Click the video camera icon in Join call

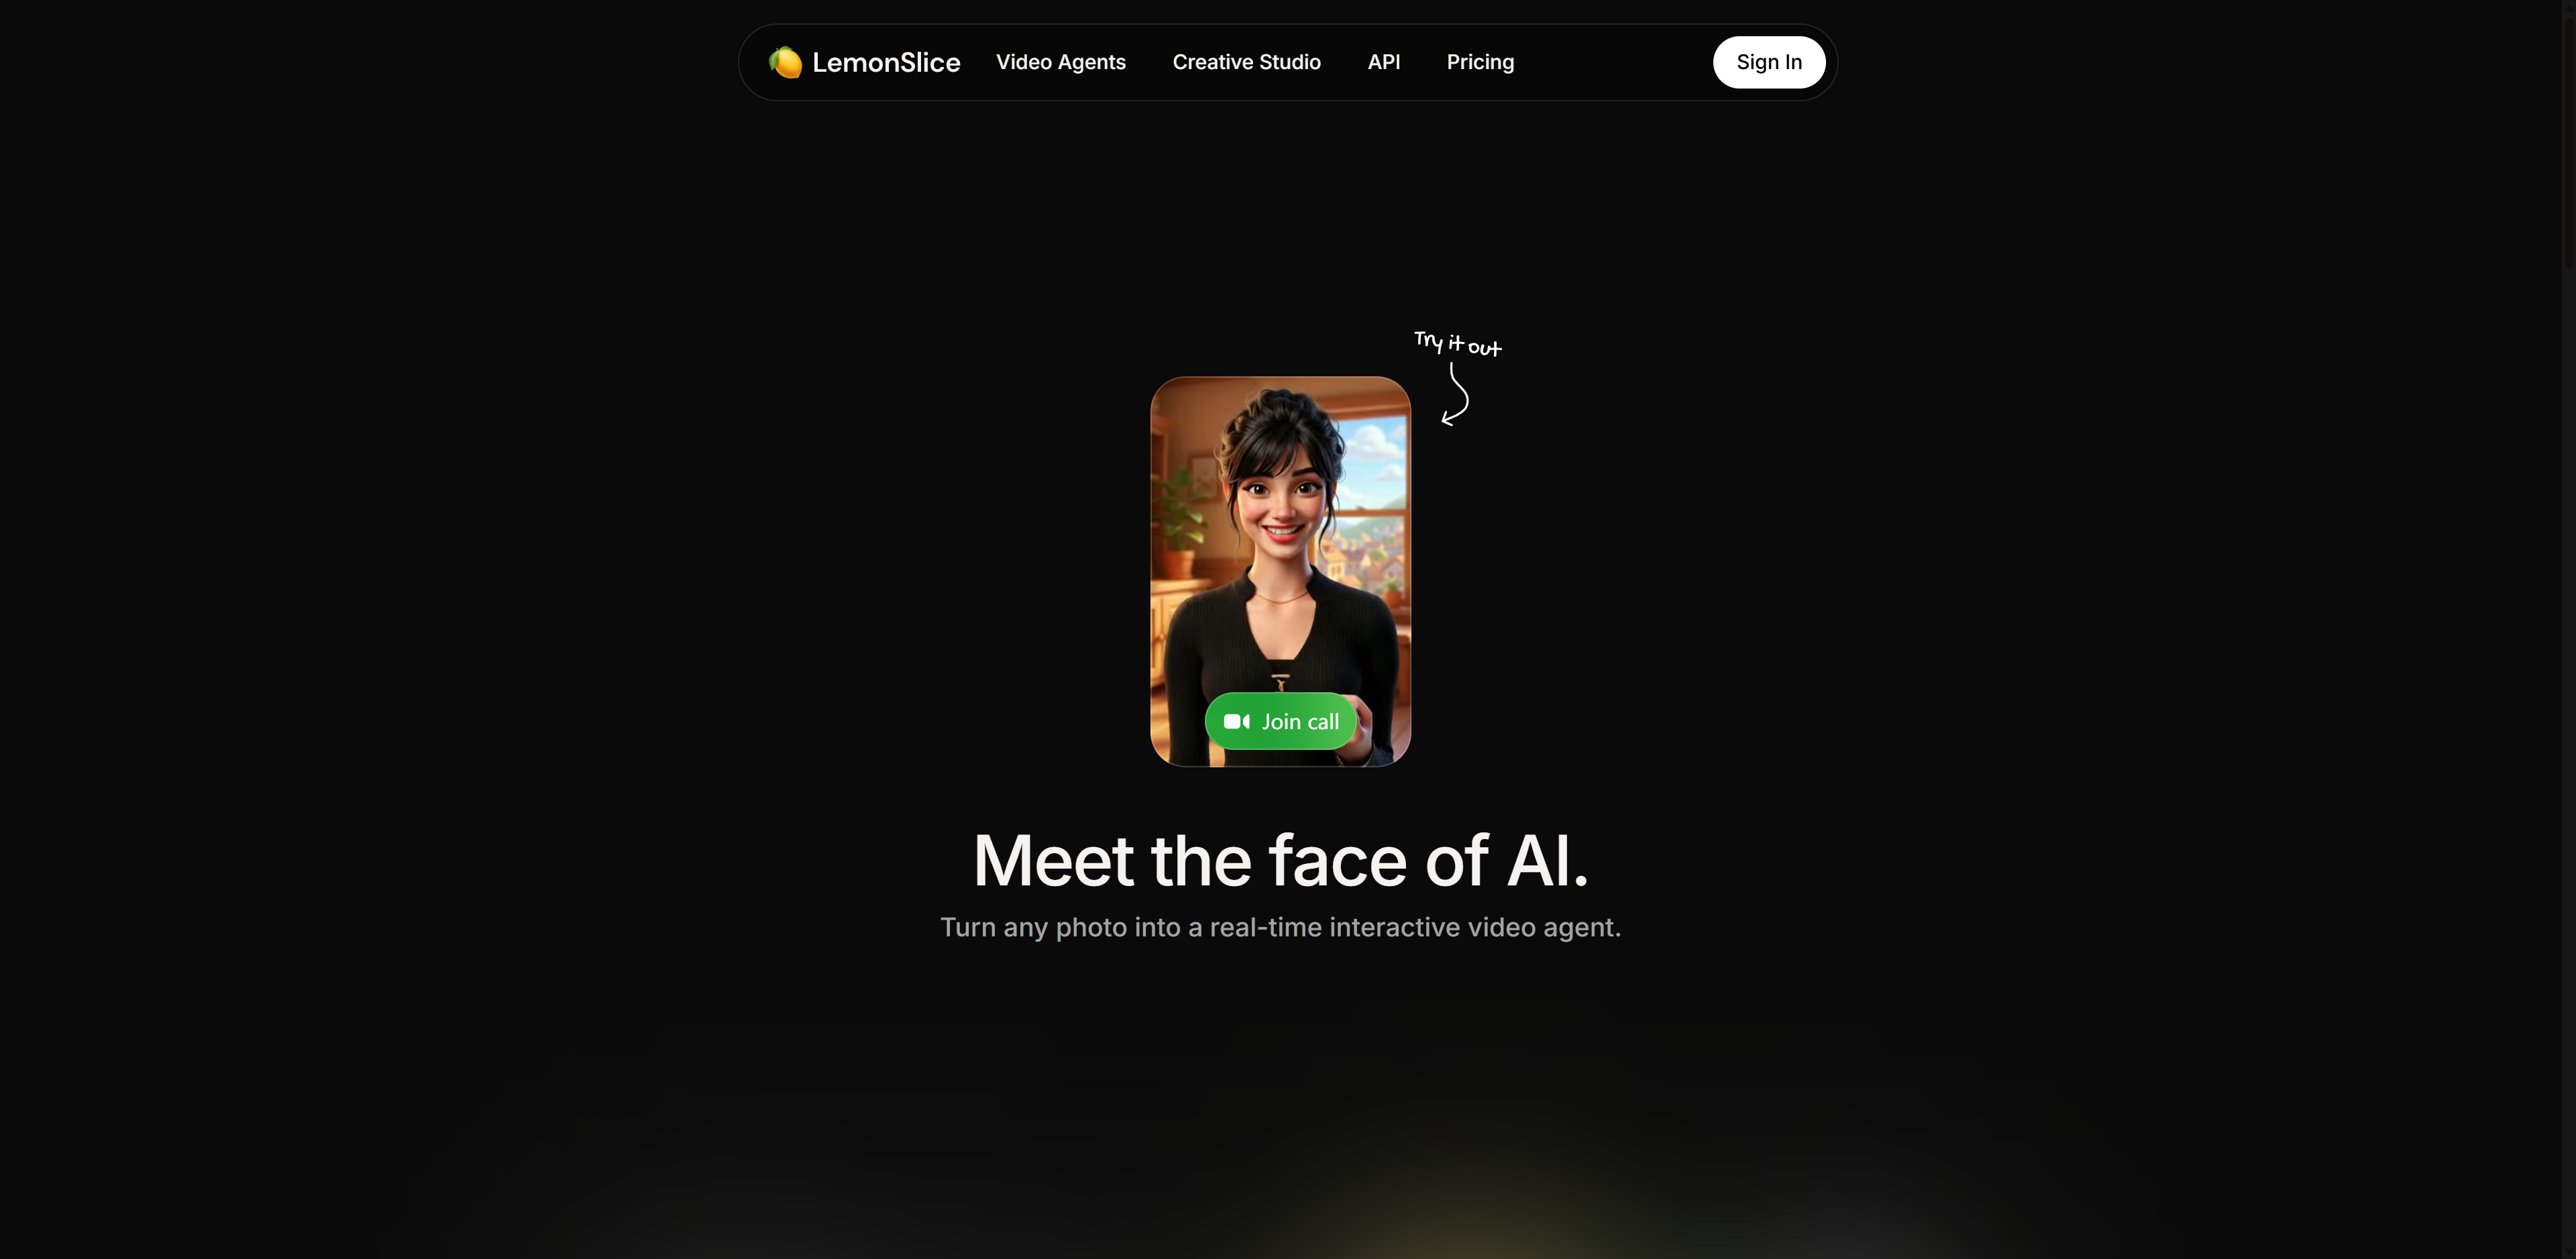click(1237, 721)
